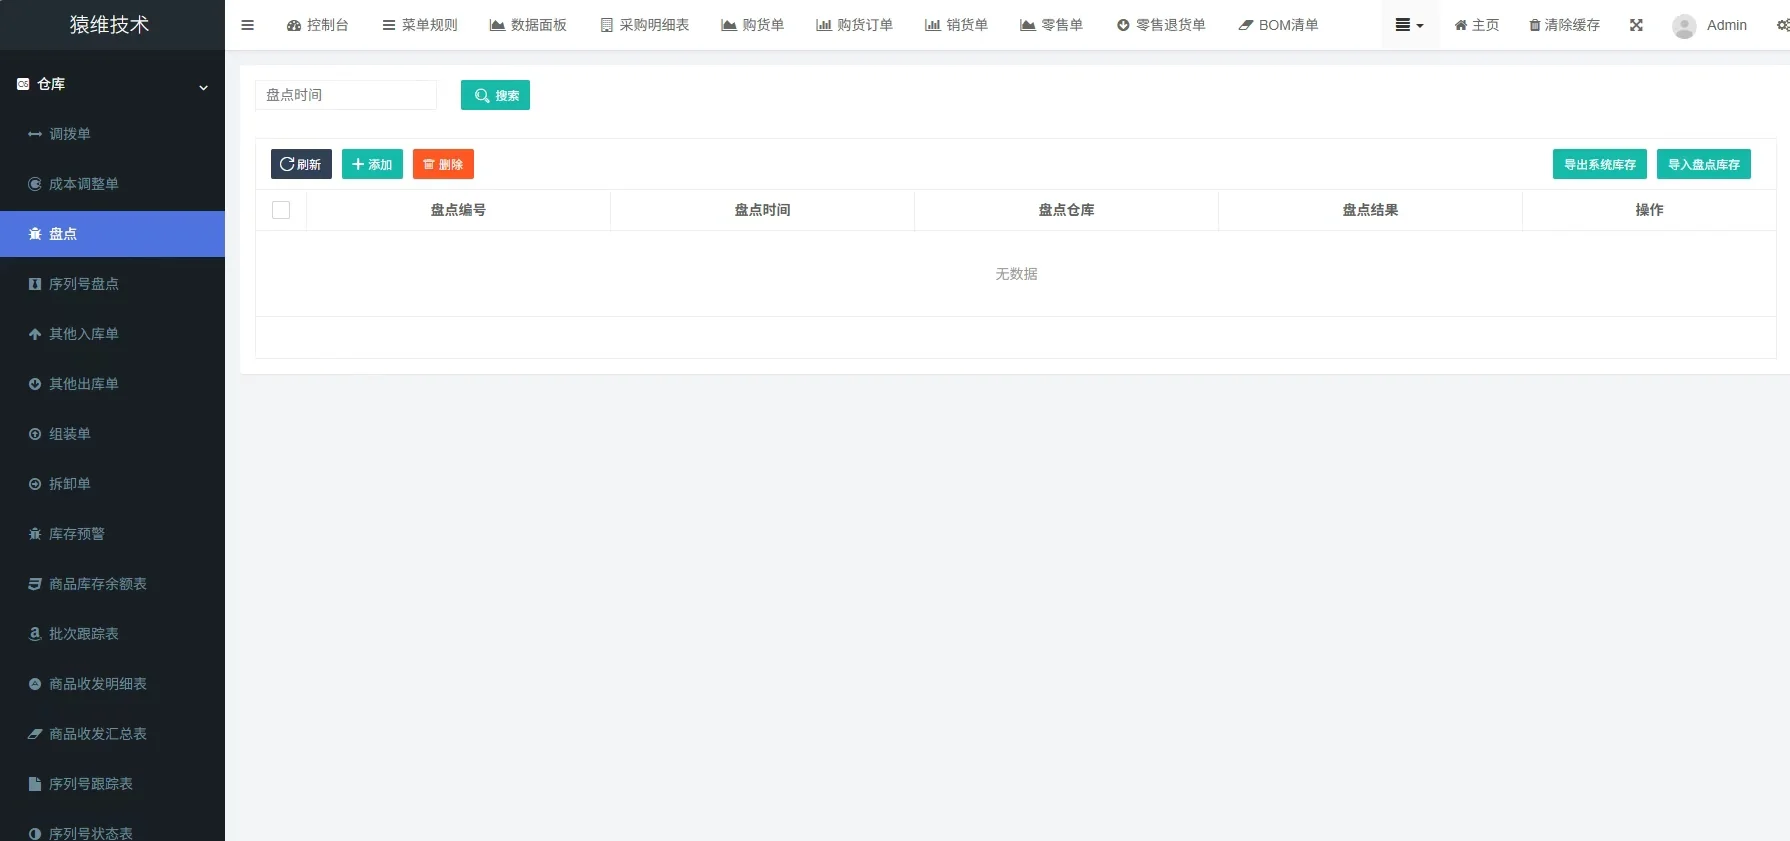Toggle the select-all checkbox in table header

coord(281,210)
